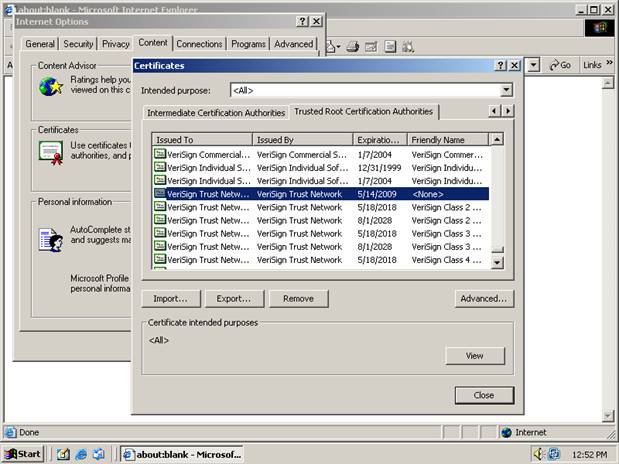
Task: Sort by the Expiration column header
Action: click(x=380, y=139)
